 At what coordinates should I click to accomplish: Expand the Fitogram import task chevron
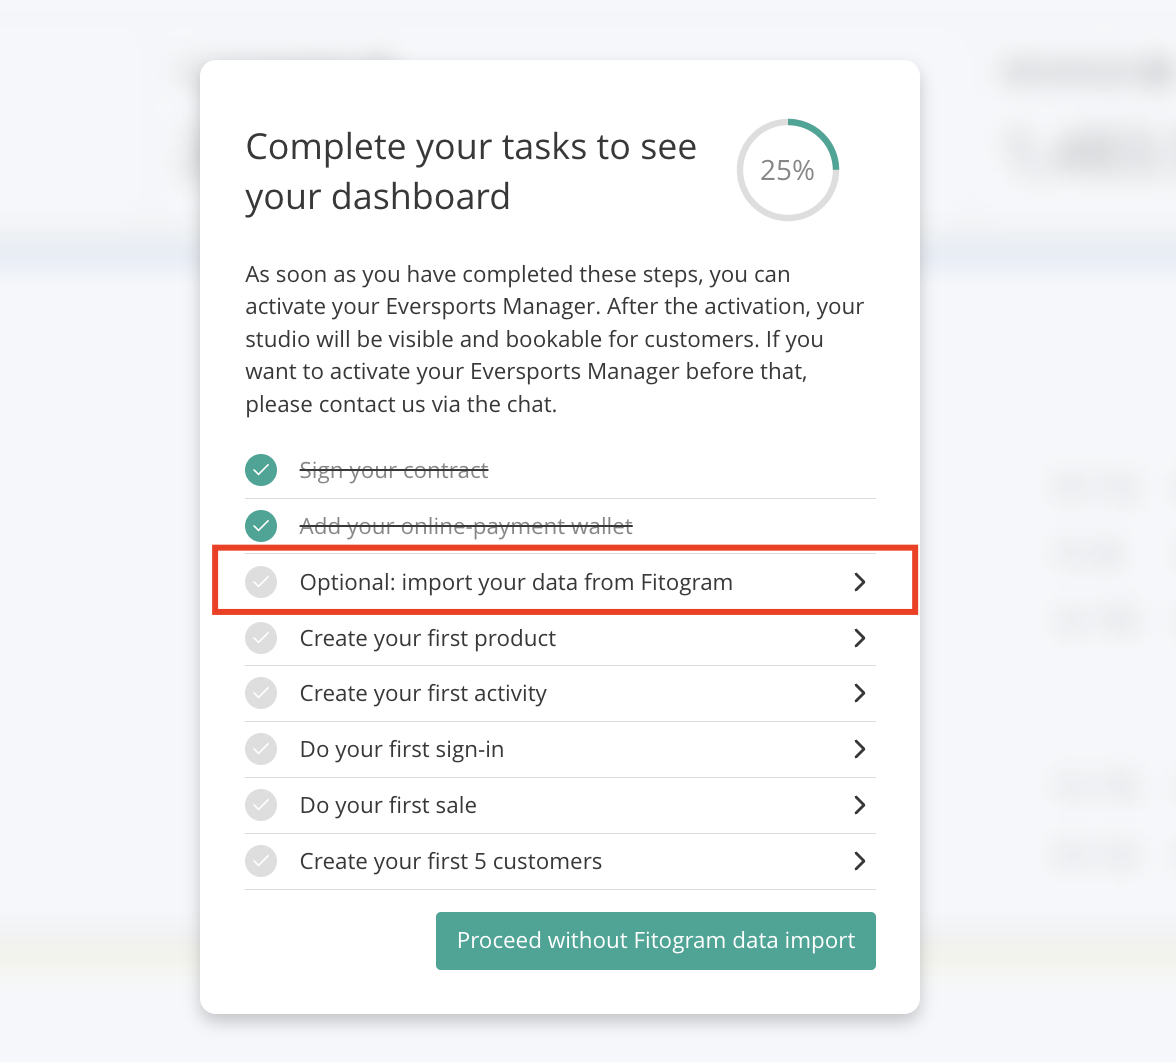coord(860,582)
